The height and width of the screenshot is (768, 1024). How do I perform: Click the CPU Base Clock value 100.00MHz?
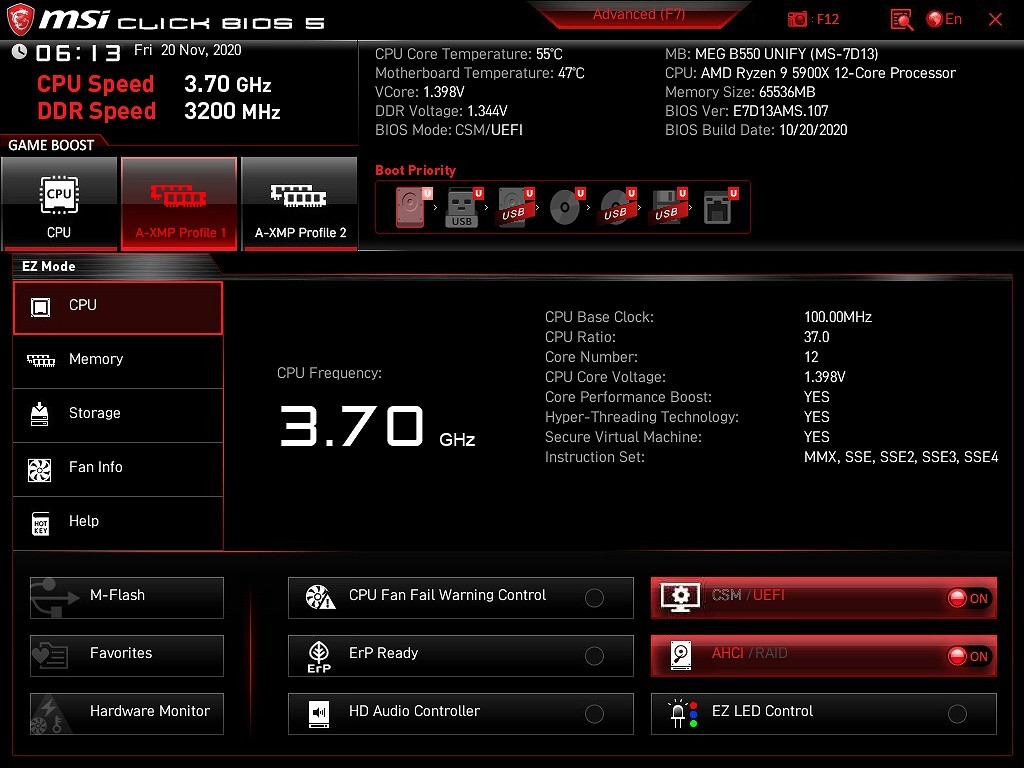point(838,317)
